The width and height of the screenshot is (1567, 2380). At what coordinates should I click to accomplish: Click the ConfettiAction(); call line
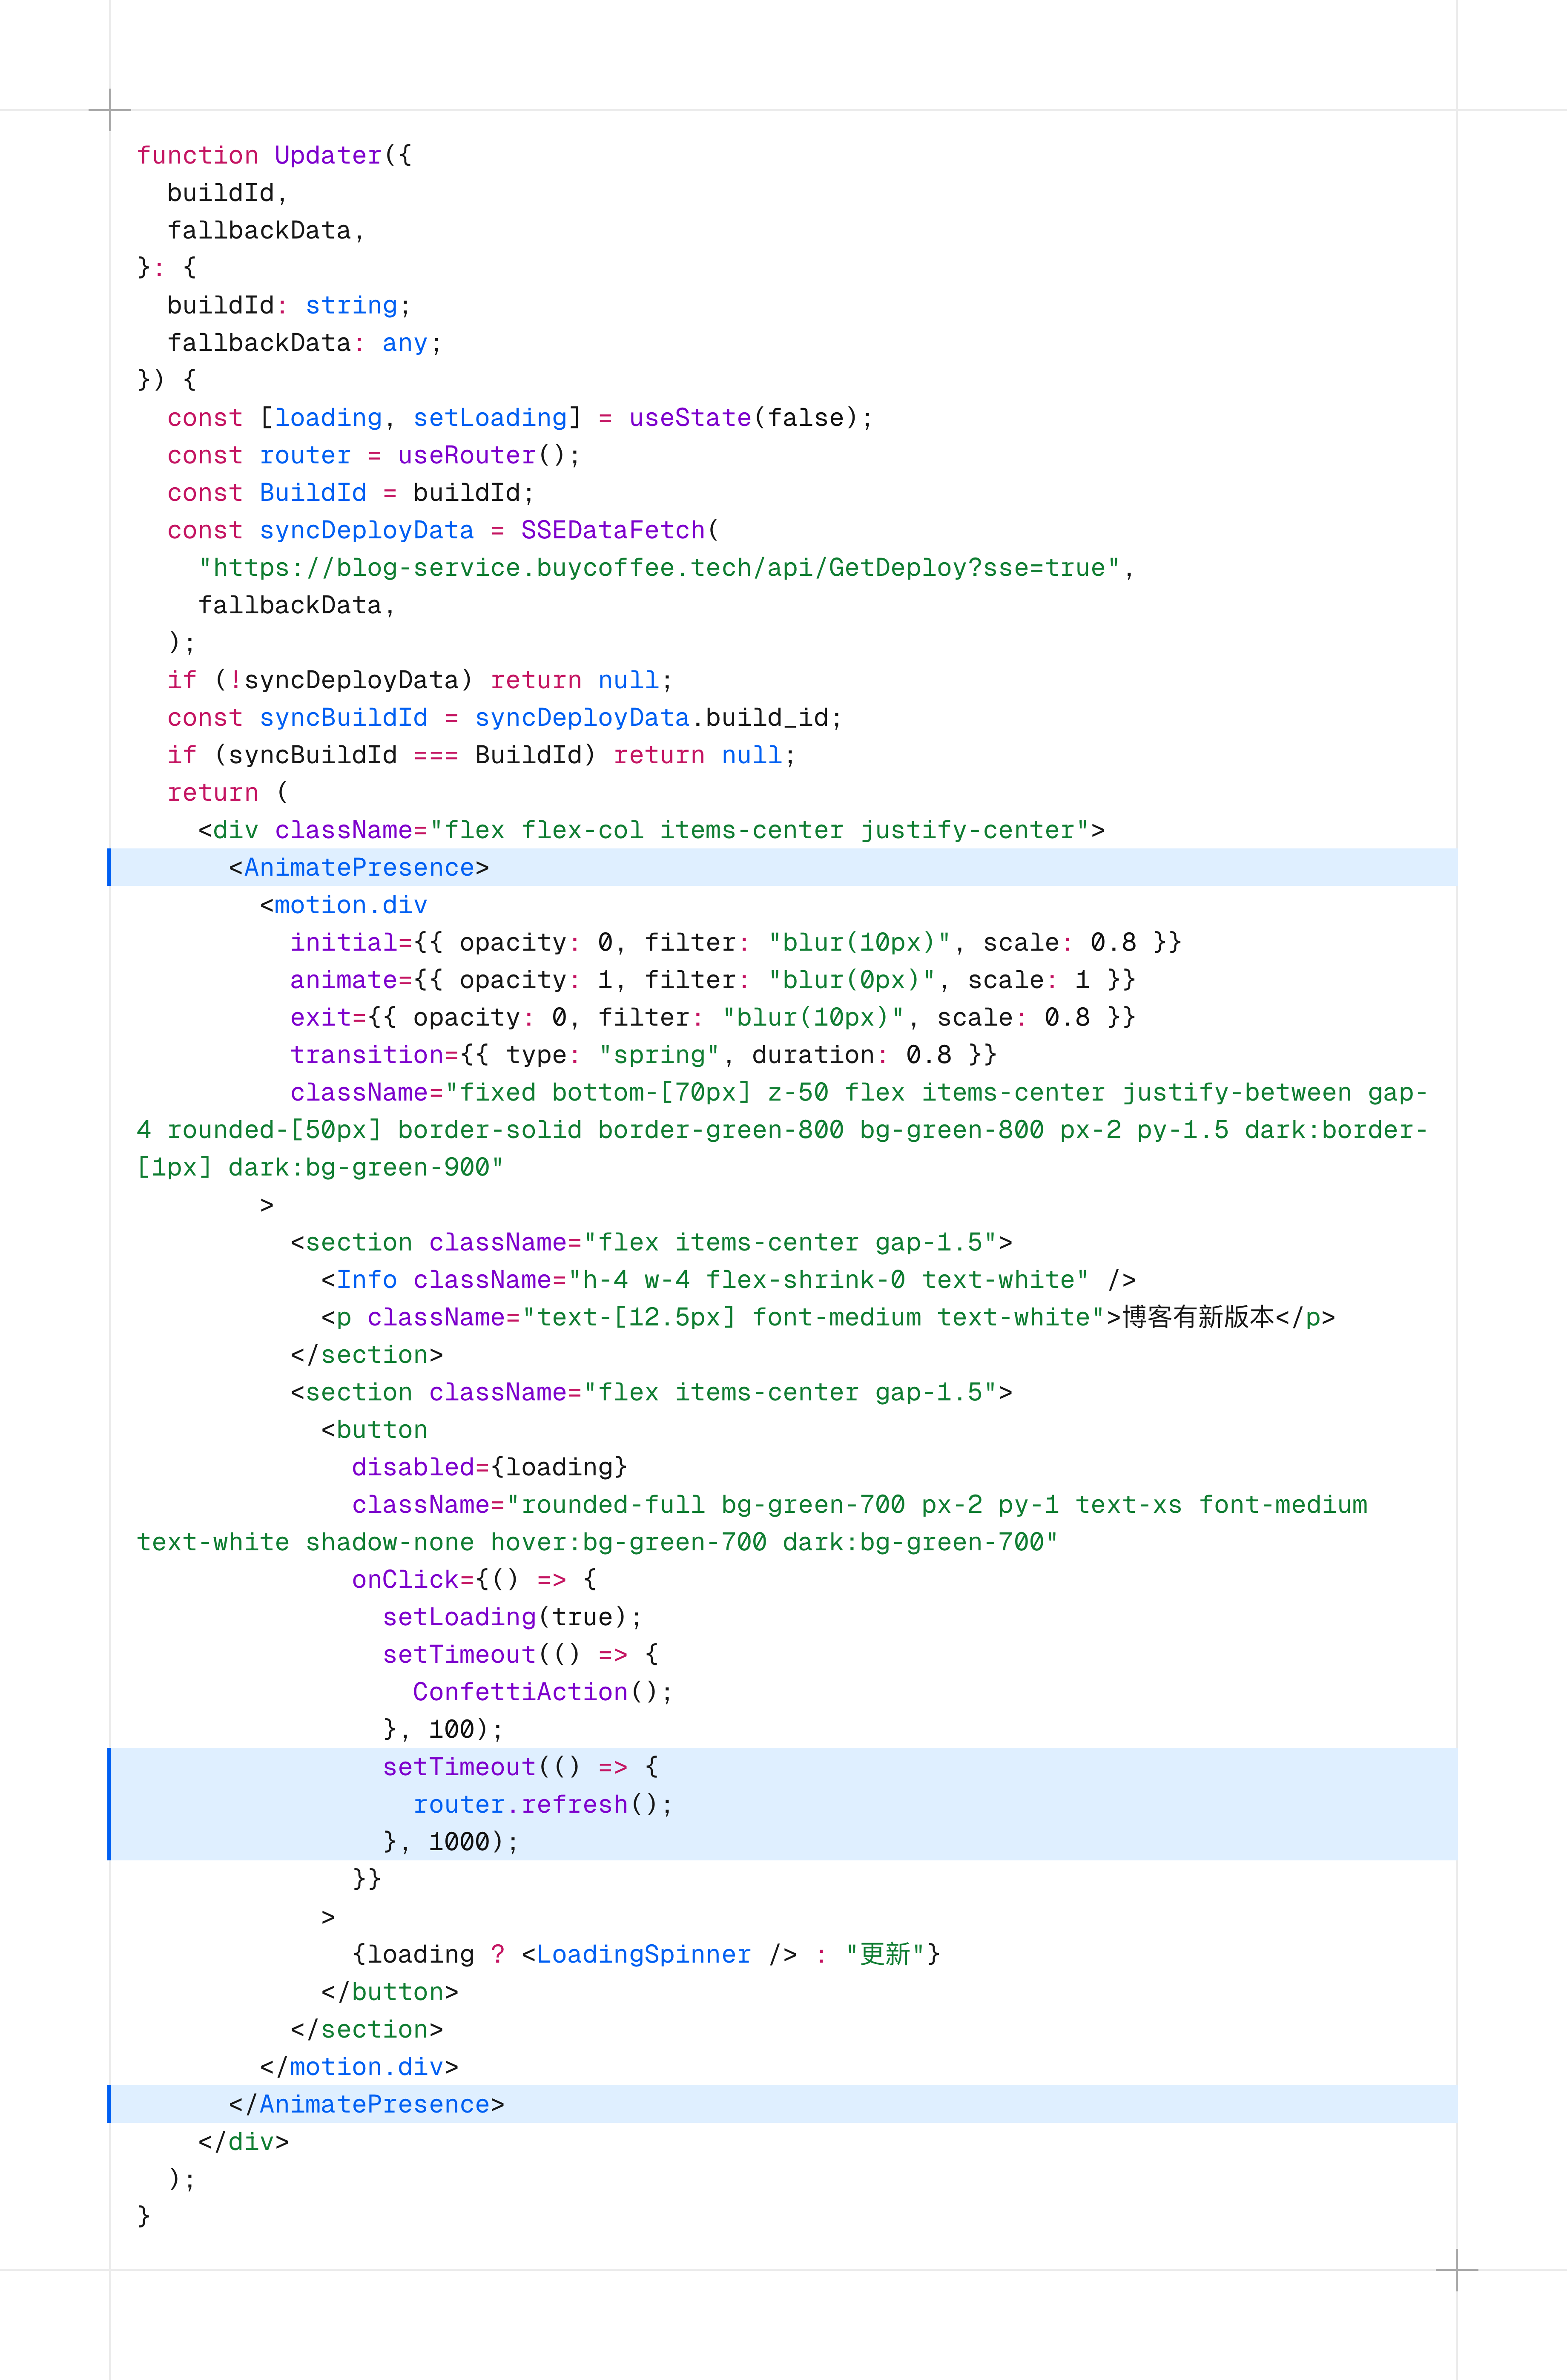543,1692
